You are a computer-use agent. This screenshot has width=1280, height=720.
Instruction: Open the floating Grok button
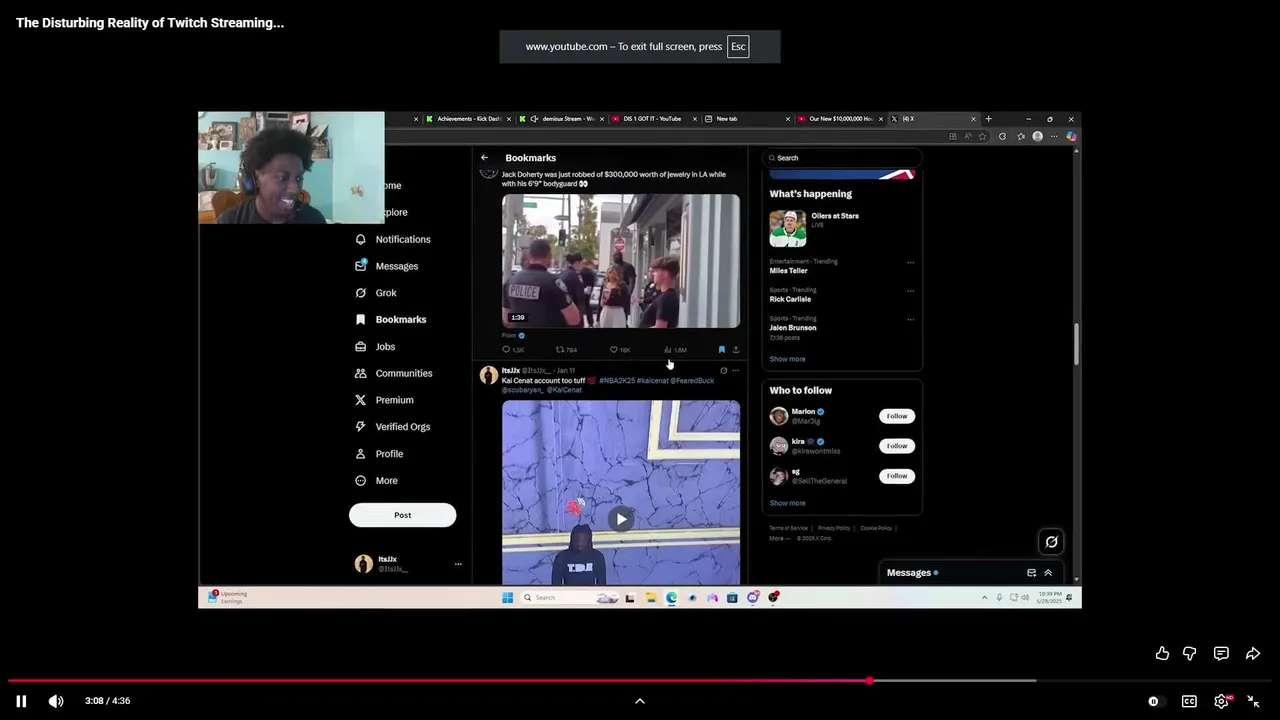[1051, 542]
